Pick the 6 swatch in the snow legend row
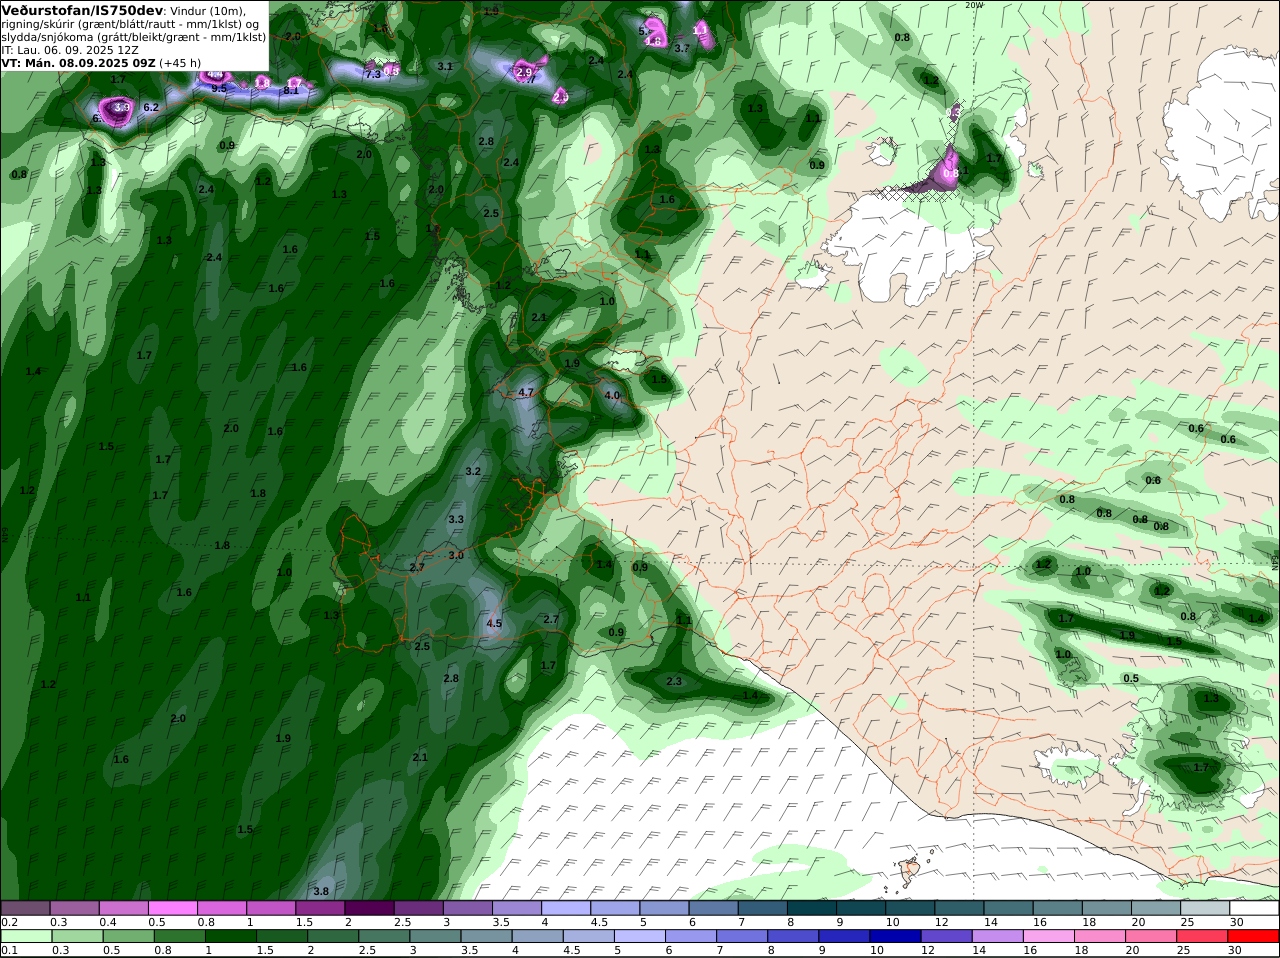 tap(712, 908)
